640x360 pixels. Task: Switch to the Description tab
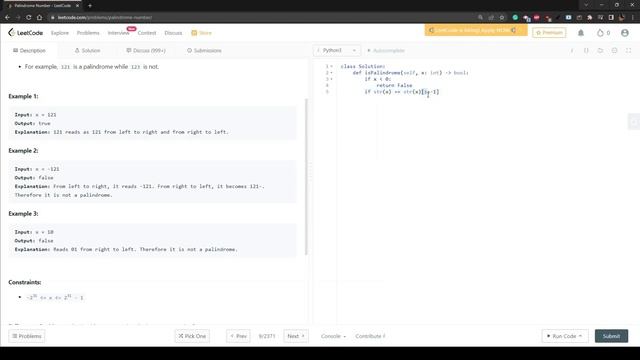[29, 51]
